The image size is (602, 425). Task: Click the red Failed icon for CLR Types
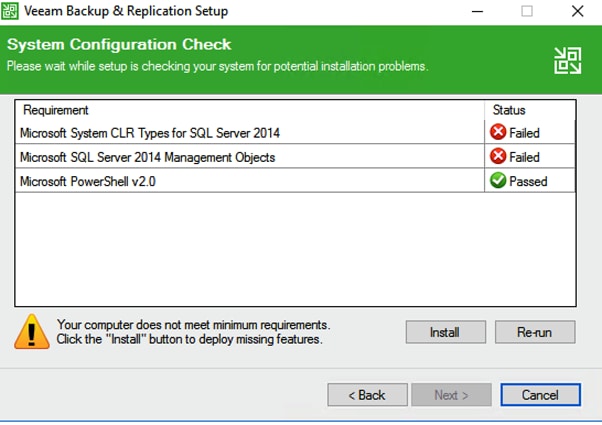pyautogui.click(x=498, y=132)
